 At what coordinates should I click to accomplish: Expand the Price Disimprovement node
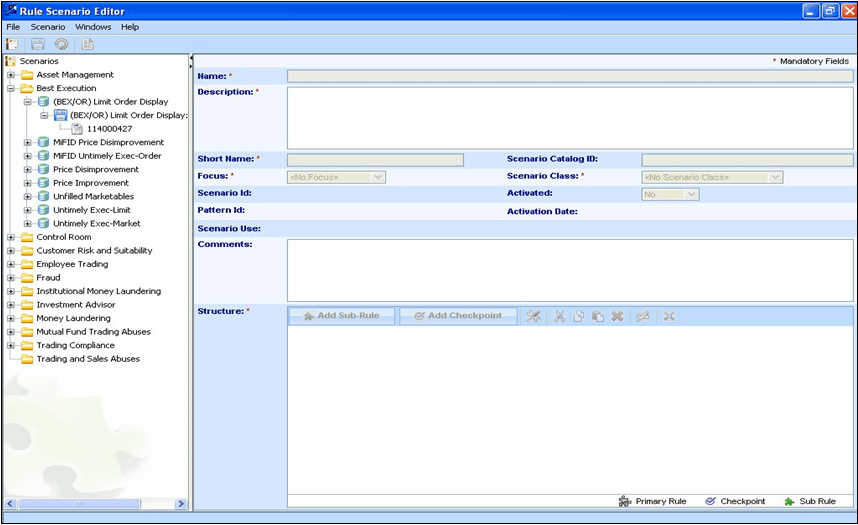click(27, 170)
